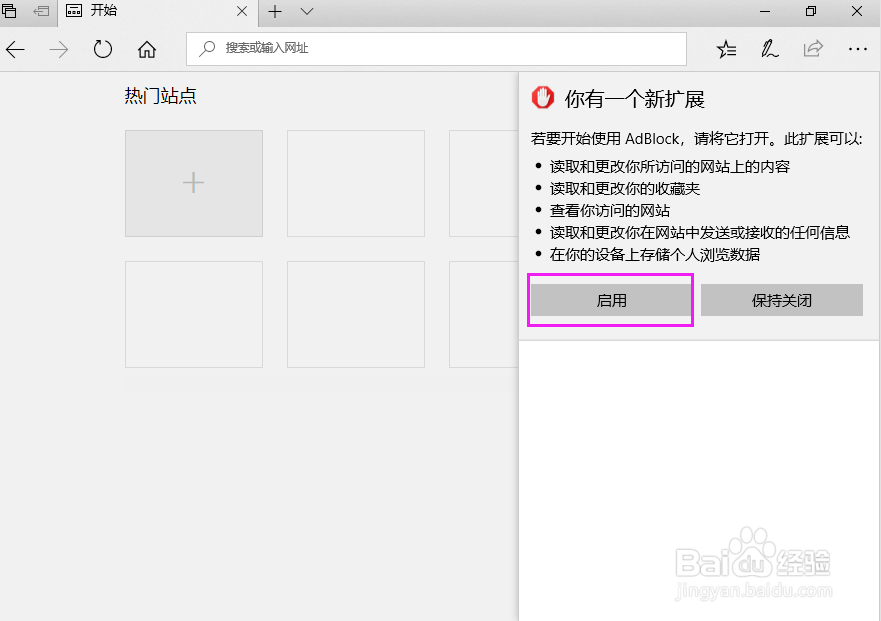881x621 pixels.
Task: Minimize the browser window
Action: [765, 11]
